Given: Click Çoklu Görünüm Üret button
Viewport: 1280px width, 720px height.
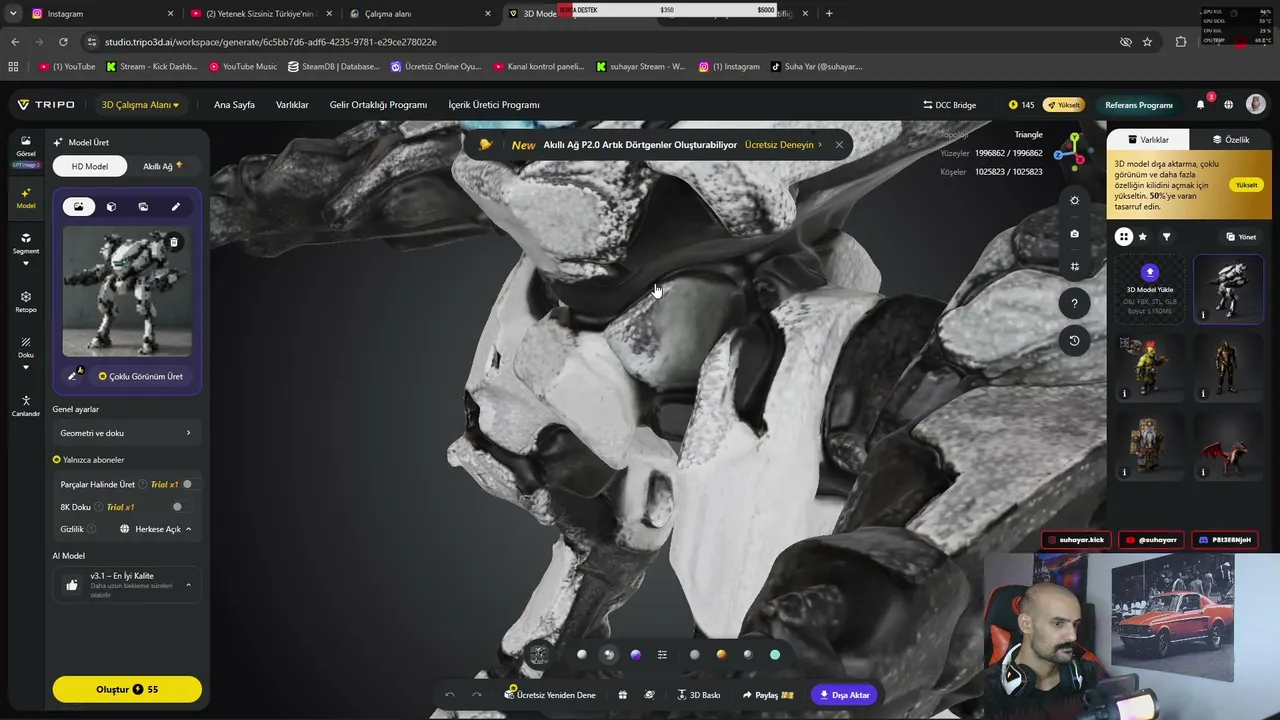Looking at the screenshot, I should pyautogui.click(x=141, y=376).
